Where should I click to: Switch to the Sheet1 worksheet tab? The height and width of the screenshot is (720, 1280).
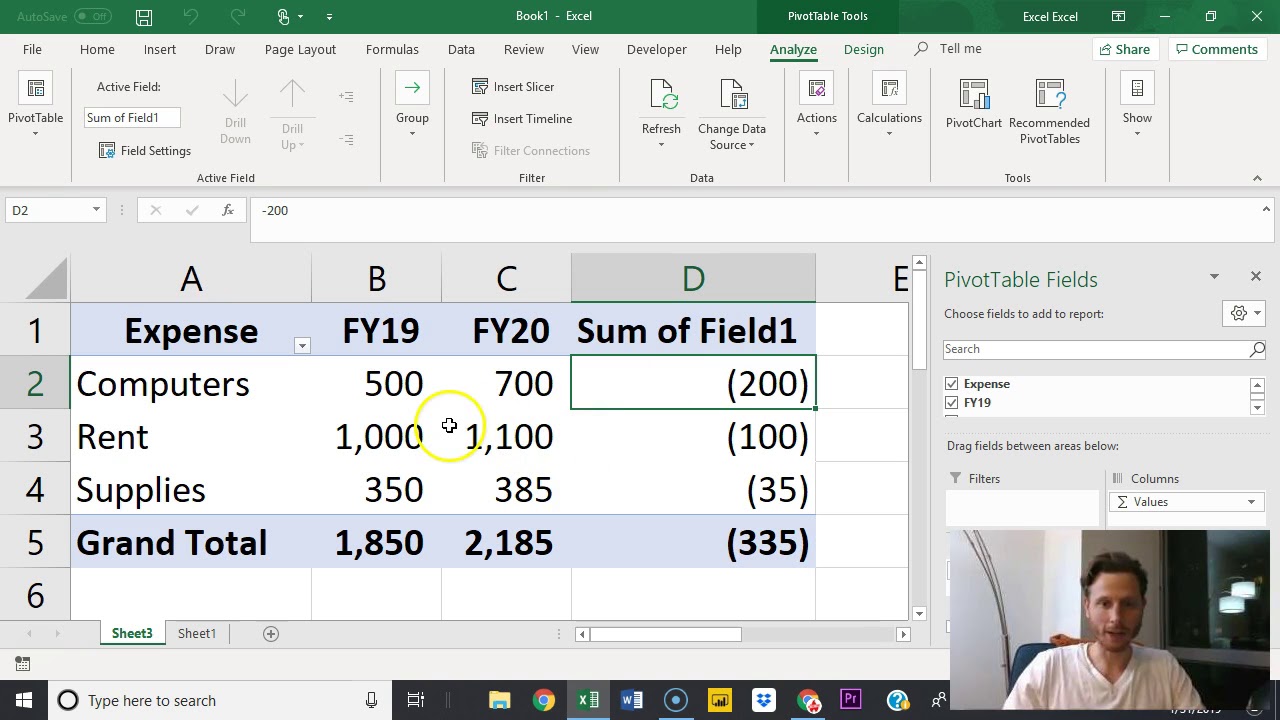197,634
